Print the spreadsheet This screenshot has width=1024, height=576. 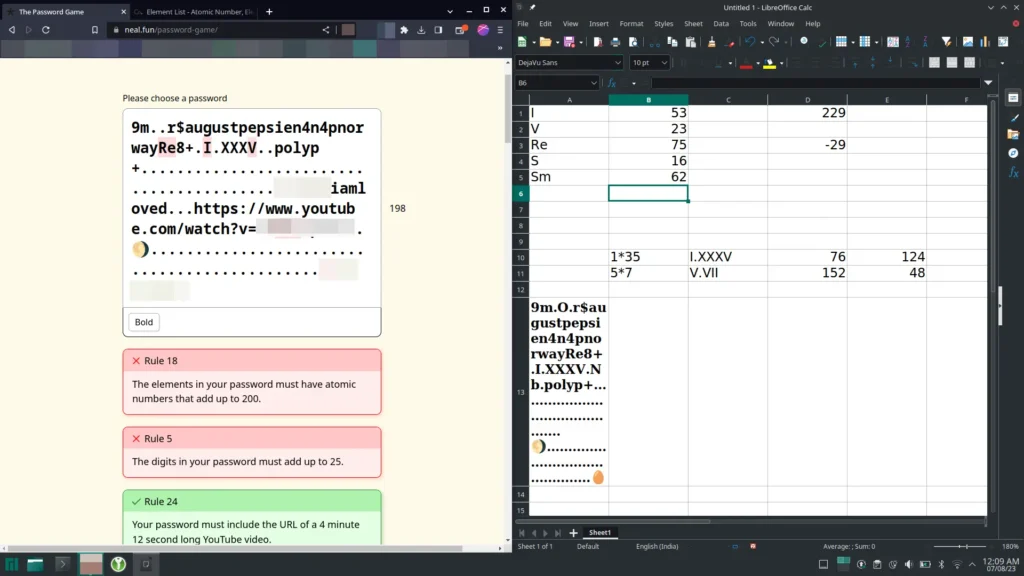click(x=615, y=42)
